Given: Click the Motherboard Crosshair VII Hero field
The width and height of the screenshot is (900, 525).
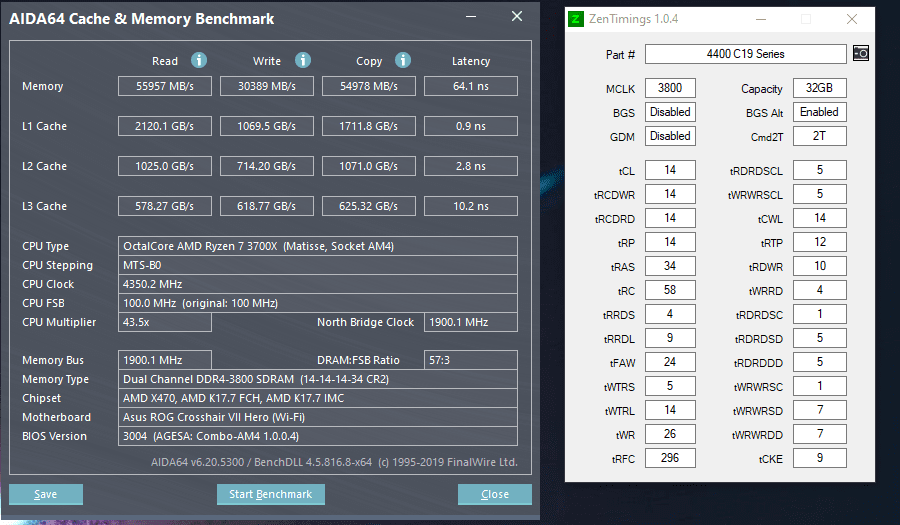Looking at the screenshot, I should (x=317, y=417).
